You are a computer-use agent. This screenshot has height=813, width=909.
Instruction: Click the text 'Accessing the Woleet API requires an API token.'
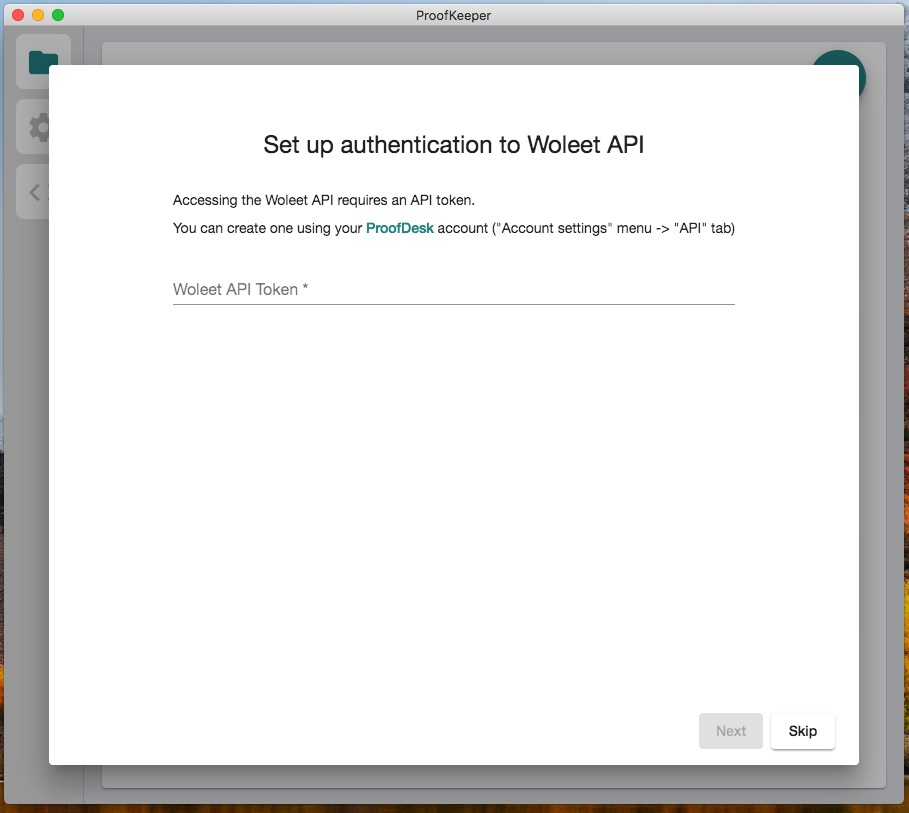click(323, 200)
